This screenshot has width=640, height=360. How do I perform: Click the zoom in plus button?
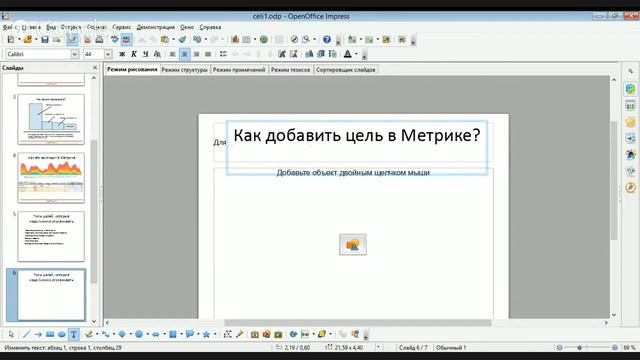click(x=615, y=347)
